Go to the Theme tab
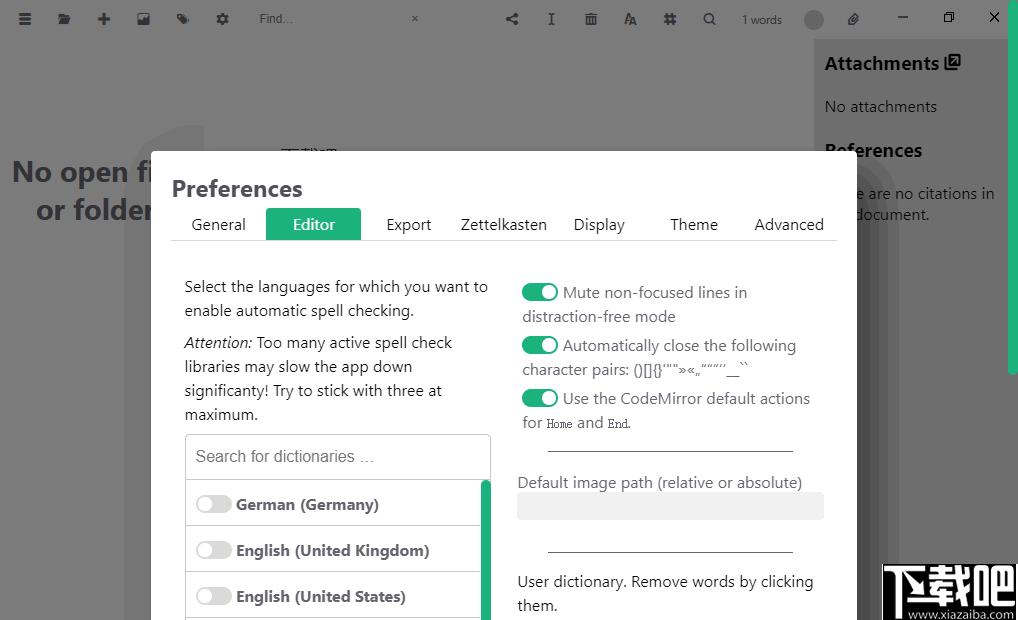Image resolution: width=1018 pixels, height=620 pixels. point(694,225)
